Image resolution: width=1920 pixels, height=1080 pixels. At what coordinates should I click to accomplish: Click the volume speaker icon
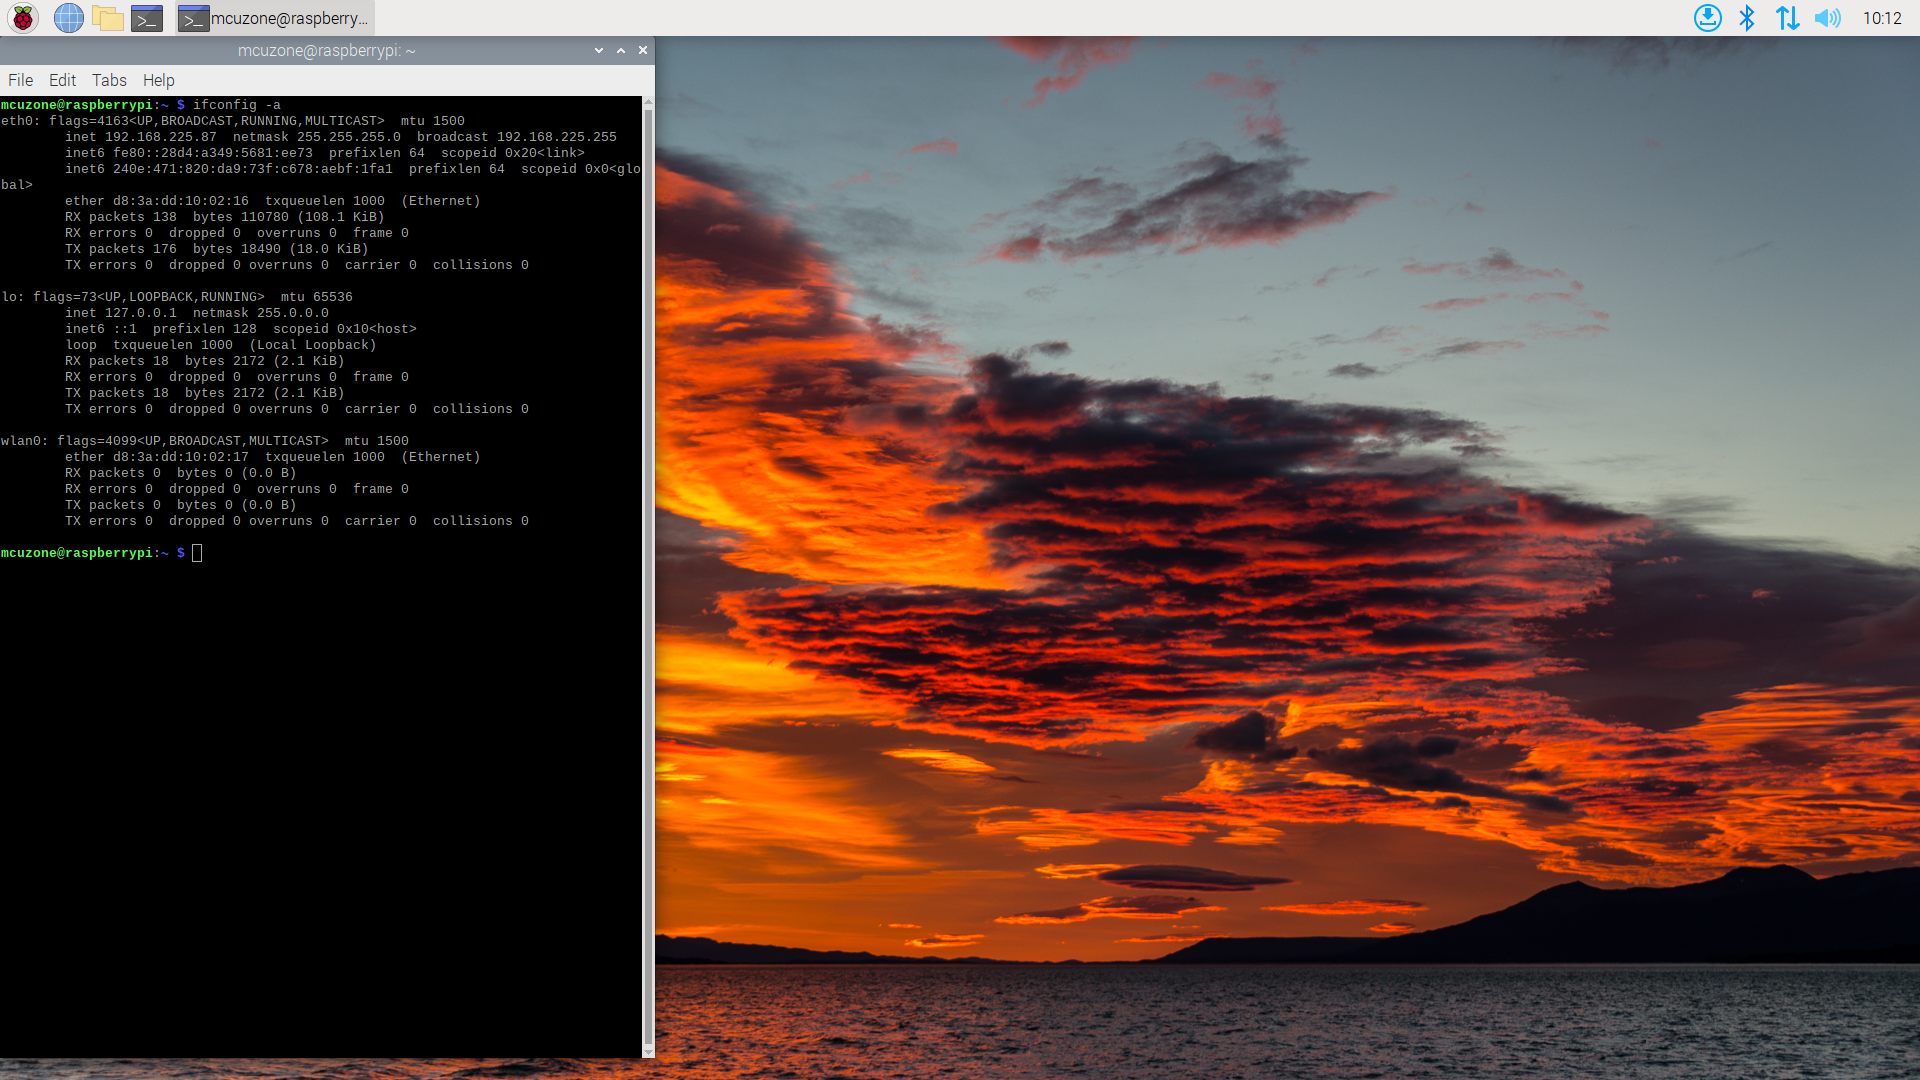(1827, 18)
